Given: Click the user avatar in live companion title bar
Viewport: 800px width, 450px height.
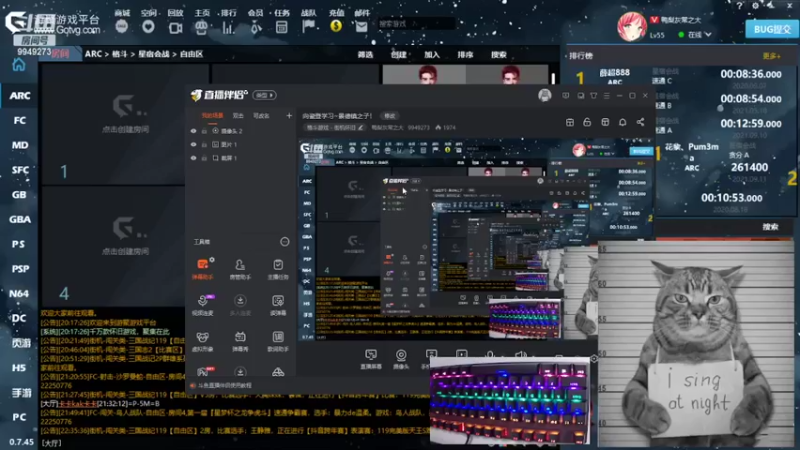Looking at the screenshot, I should [x=544, y=95].
